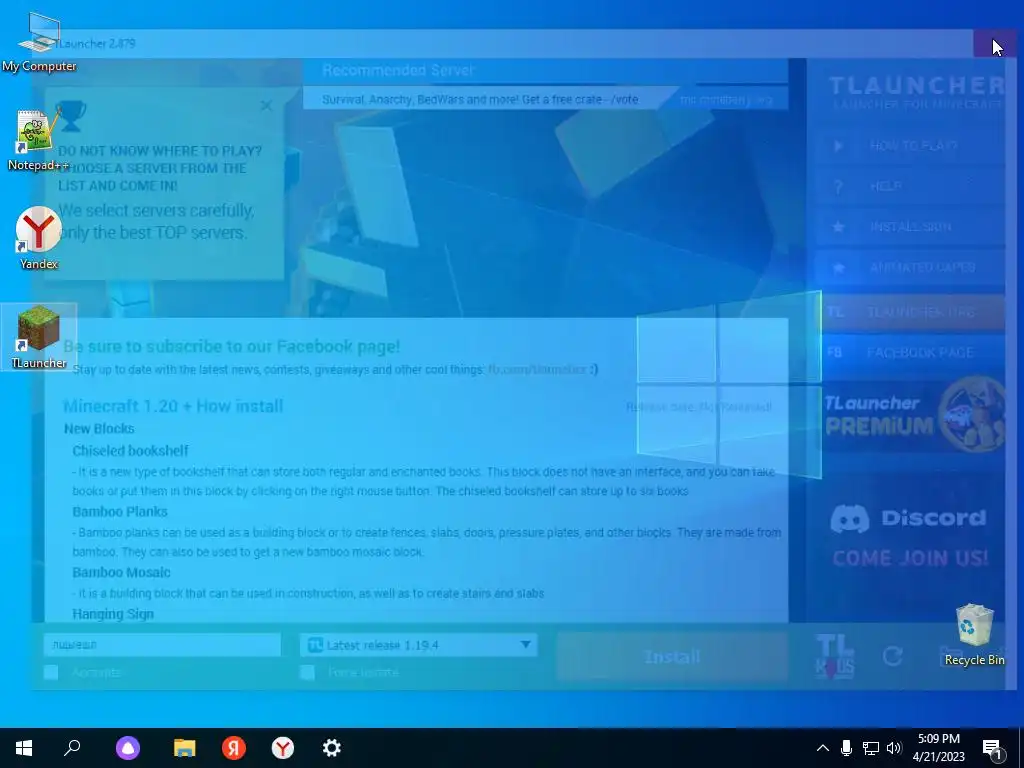Click the microphone tray icon
Screen dimensions: 1024x768
(846, 748)
